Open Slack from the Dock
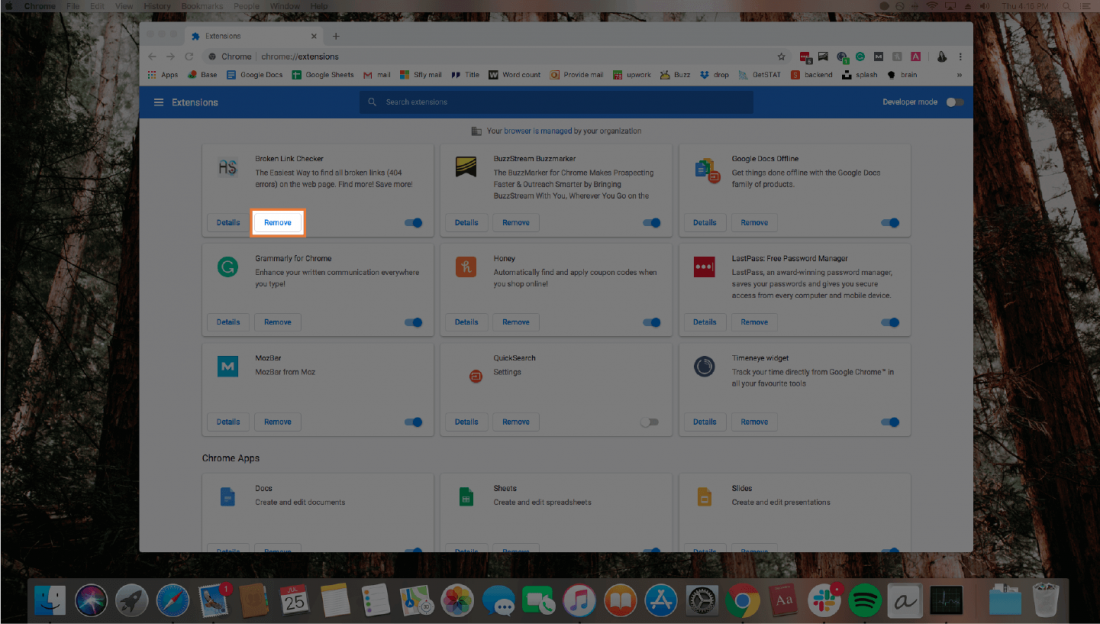1100x624 pixels. tap(823, 600)
